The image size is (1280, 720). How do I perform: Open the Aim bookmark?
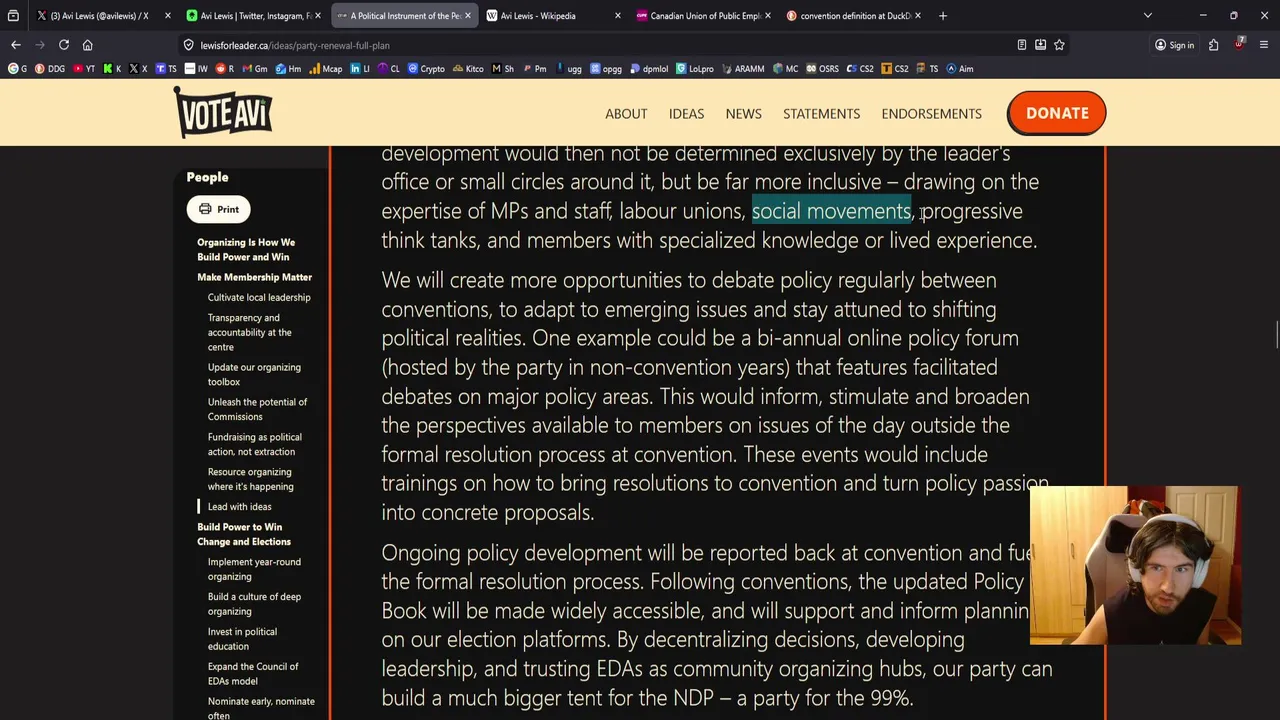click(x=960, y=69)
